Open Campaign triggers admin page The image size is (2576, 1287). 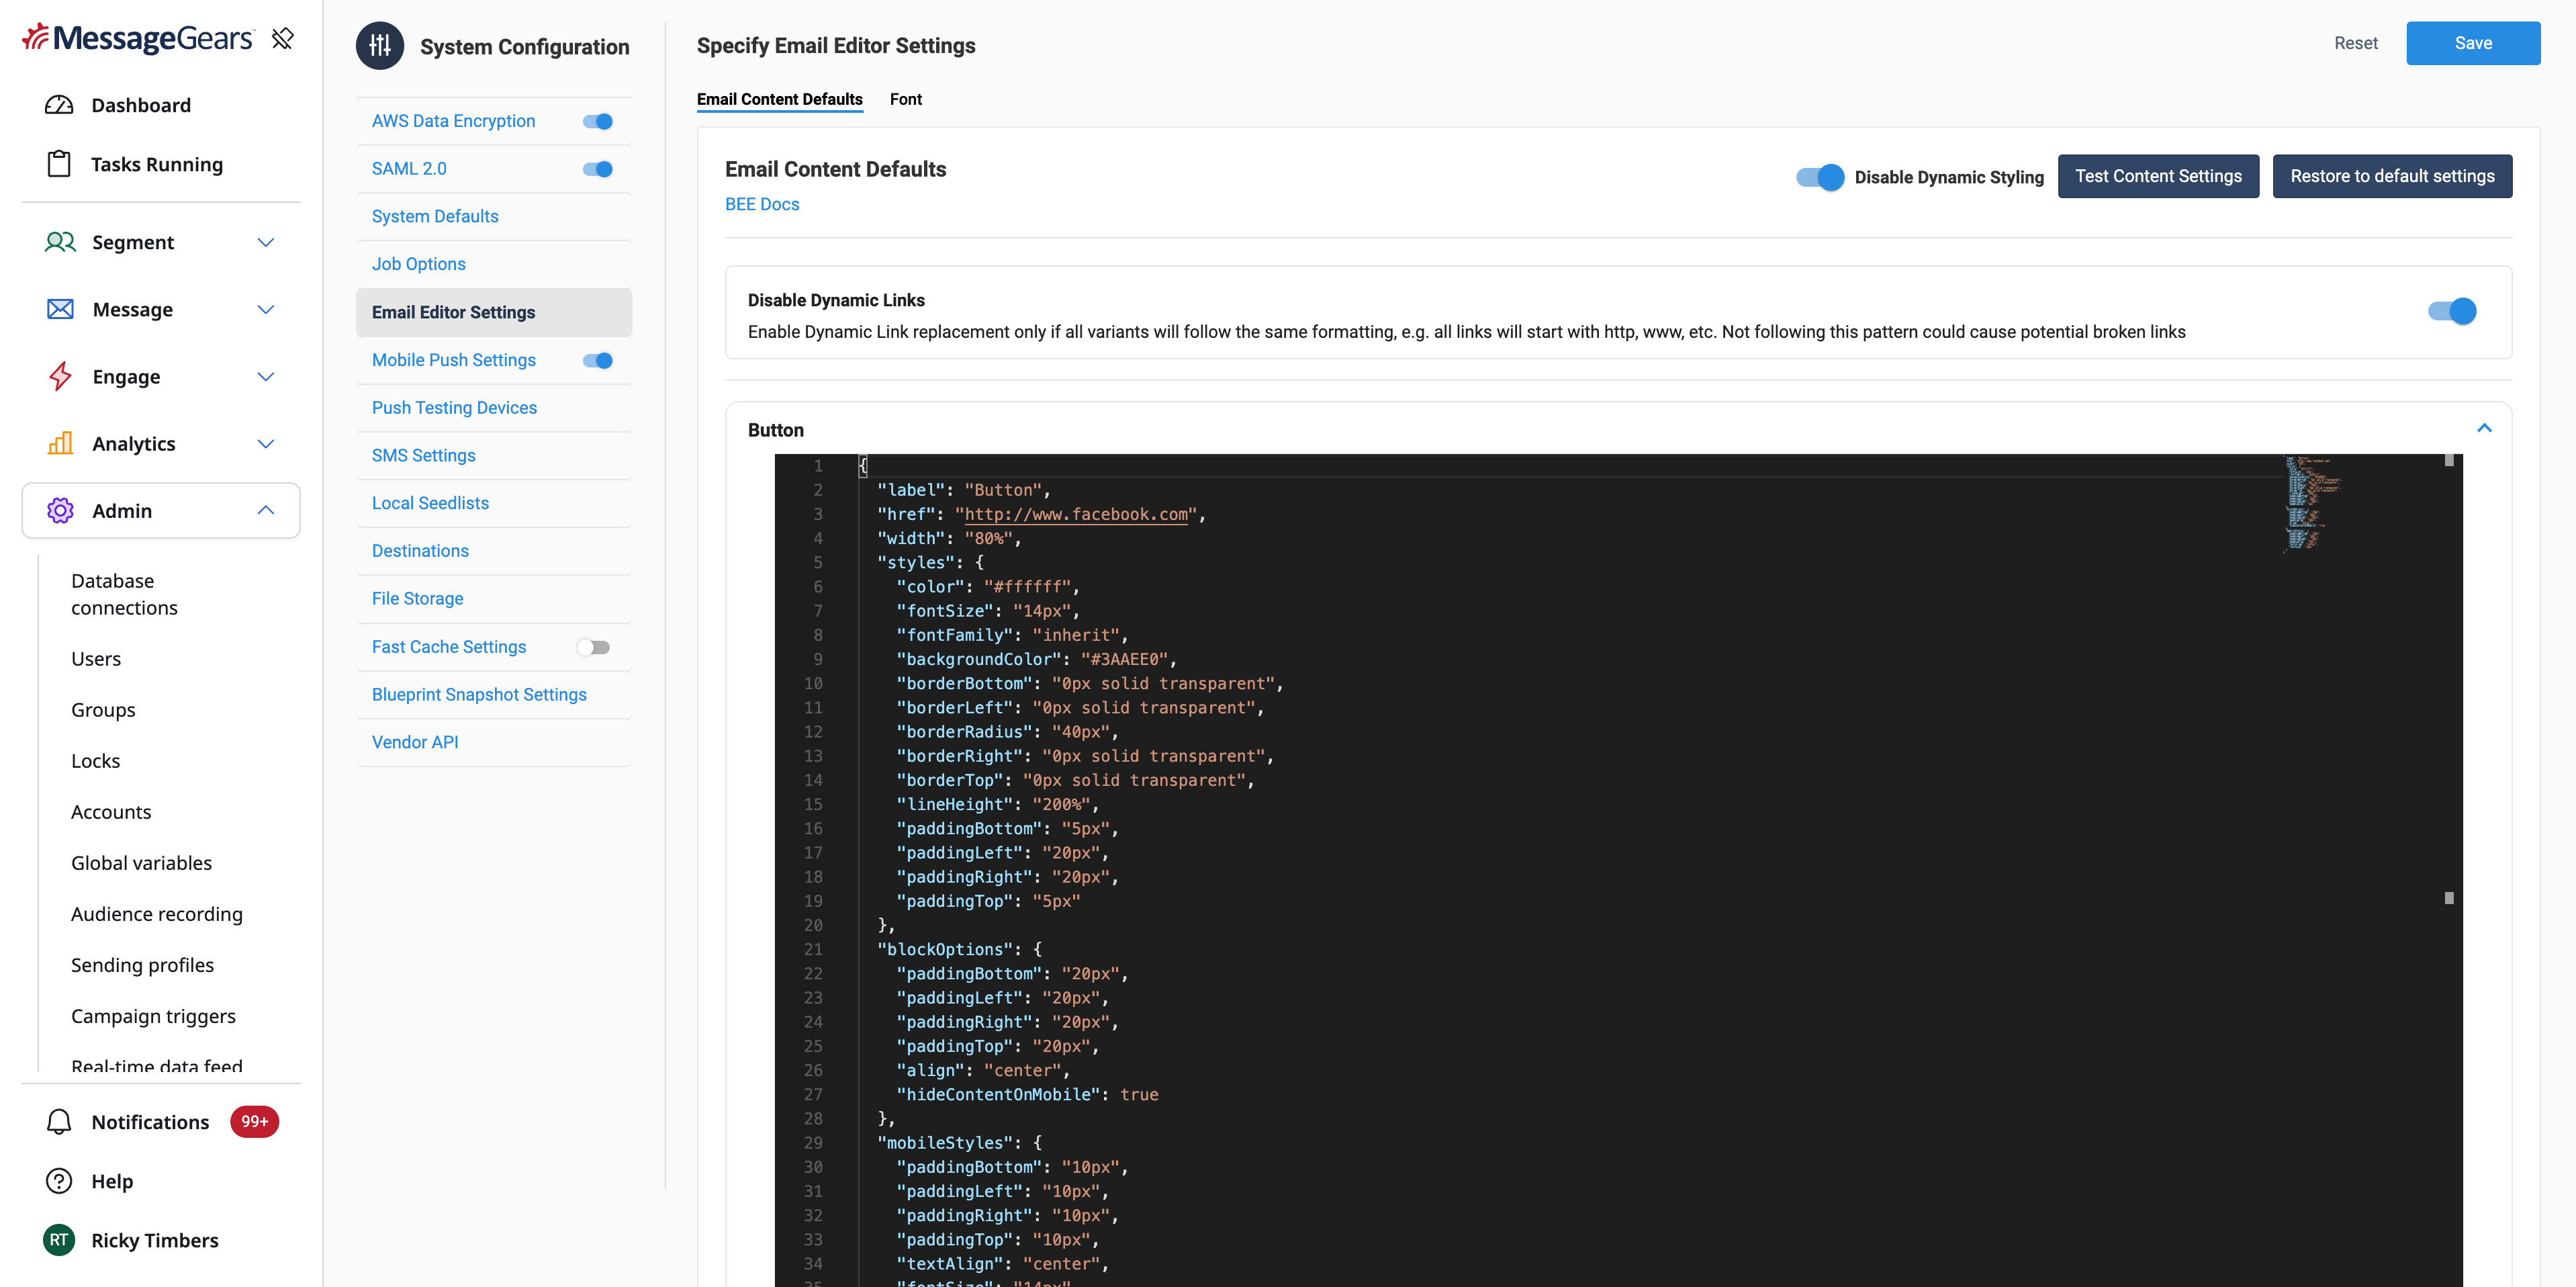click(153, 1016)
